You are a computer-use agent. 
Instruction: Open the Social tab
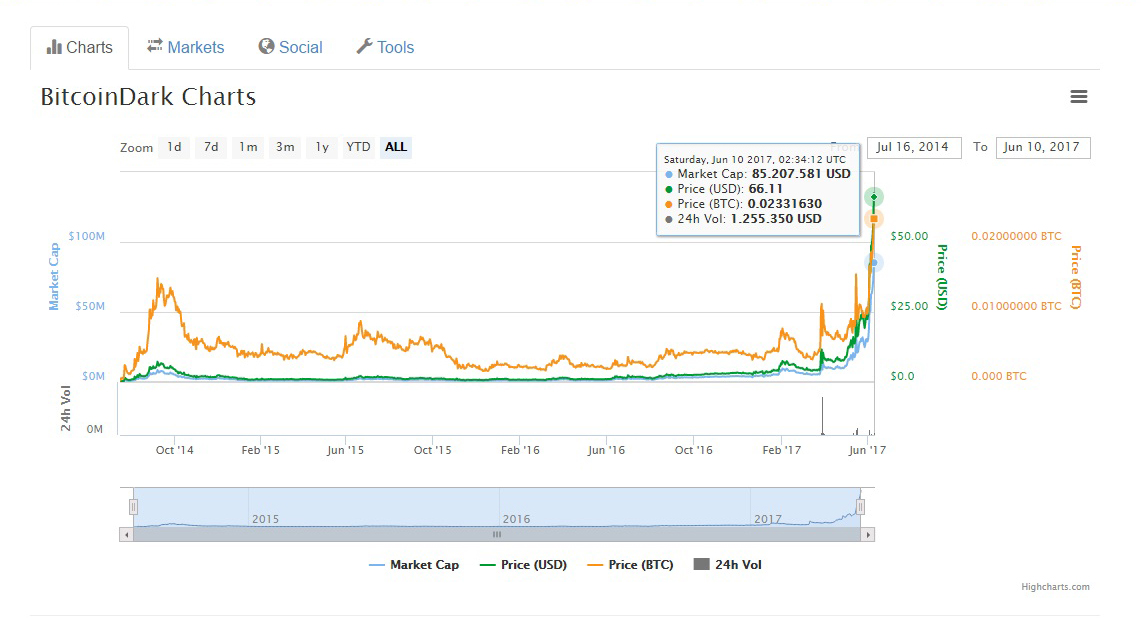(290, 47)
